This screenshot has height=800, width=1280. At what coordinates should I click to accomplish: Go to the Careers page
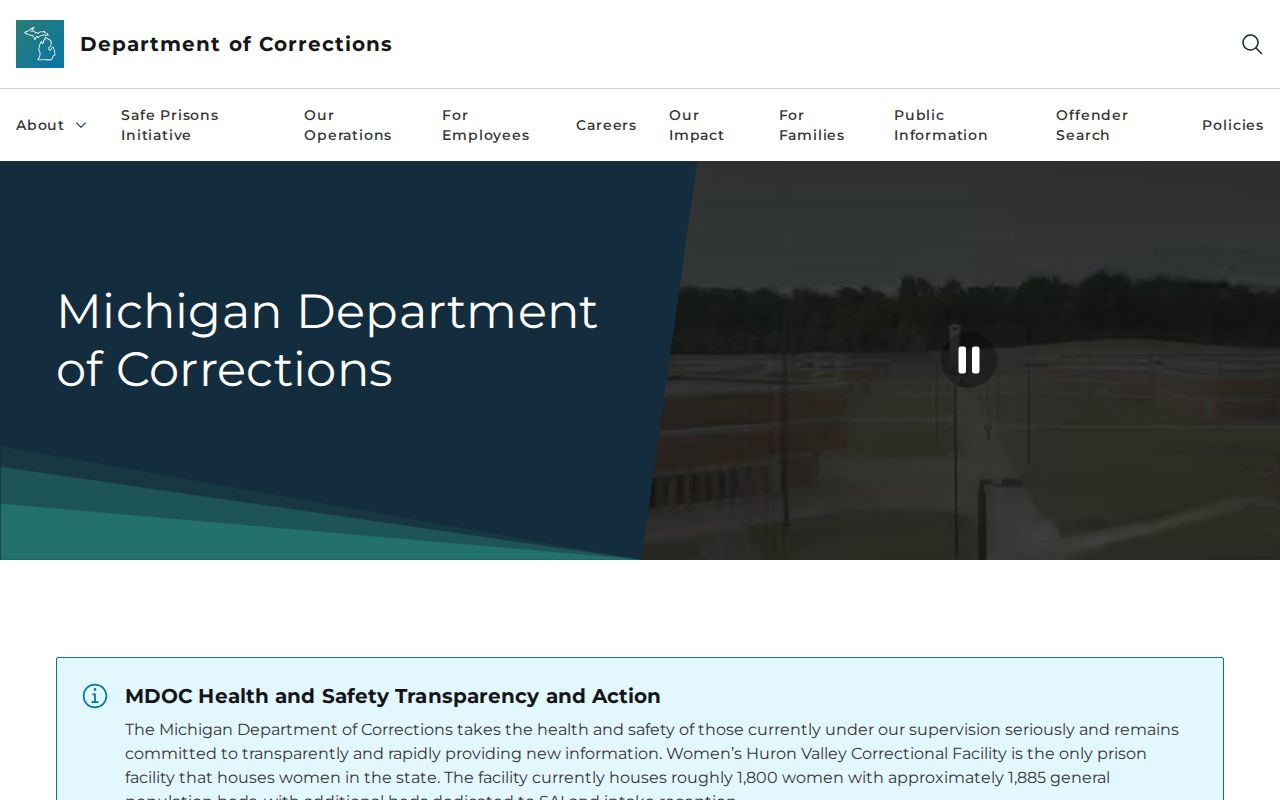pos(606,125)
